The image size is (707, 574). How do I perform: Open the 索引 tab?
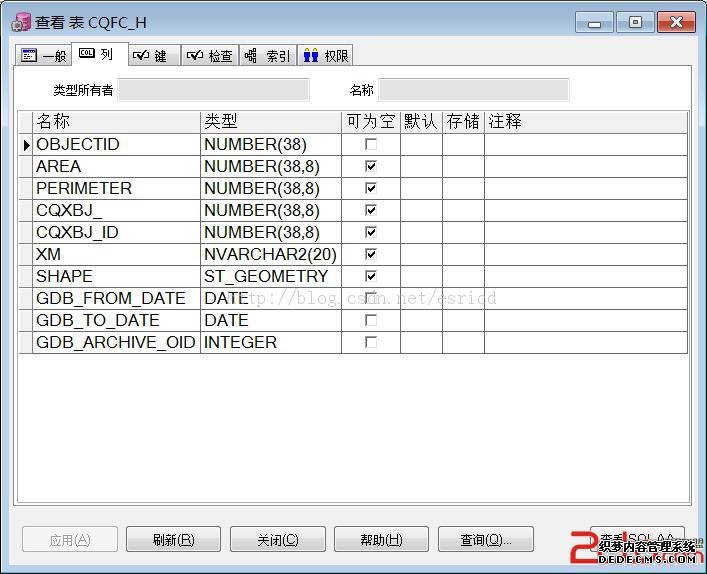[x=268, y=56]
